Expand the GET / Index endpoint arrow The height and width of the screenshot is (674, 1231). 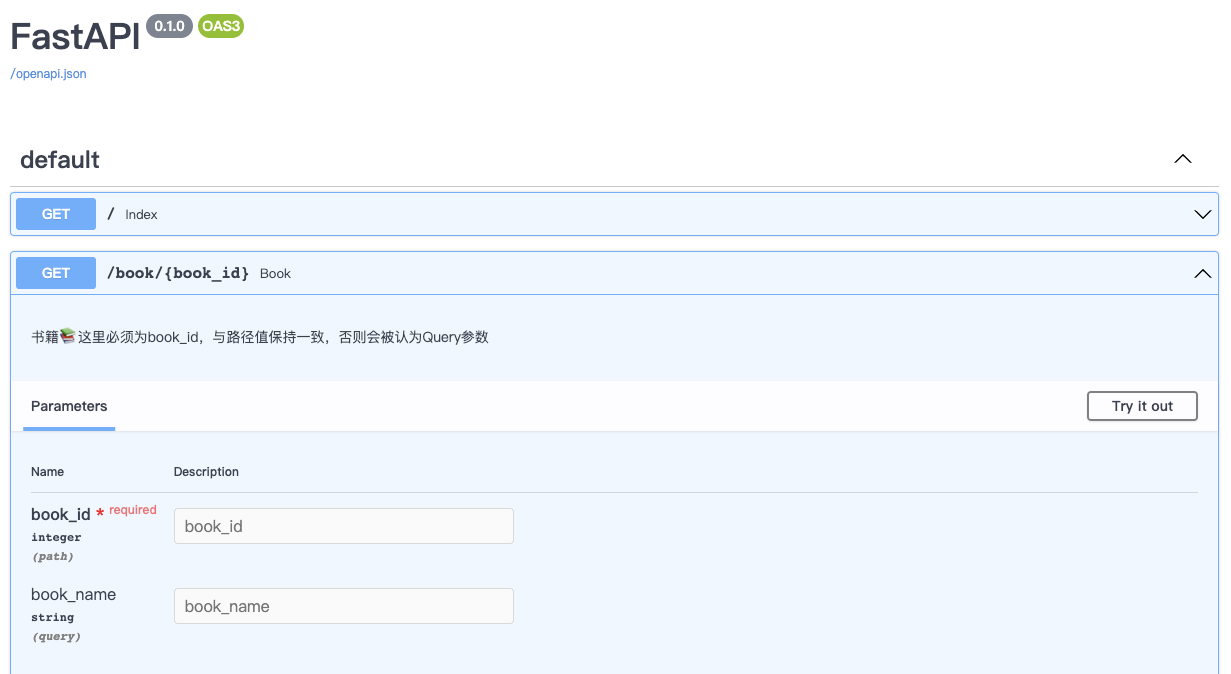(1203, 214)
